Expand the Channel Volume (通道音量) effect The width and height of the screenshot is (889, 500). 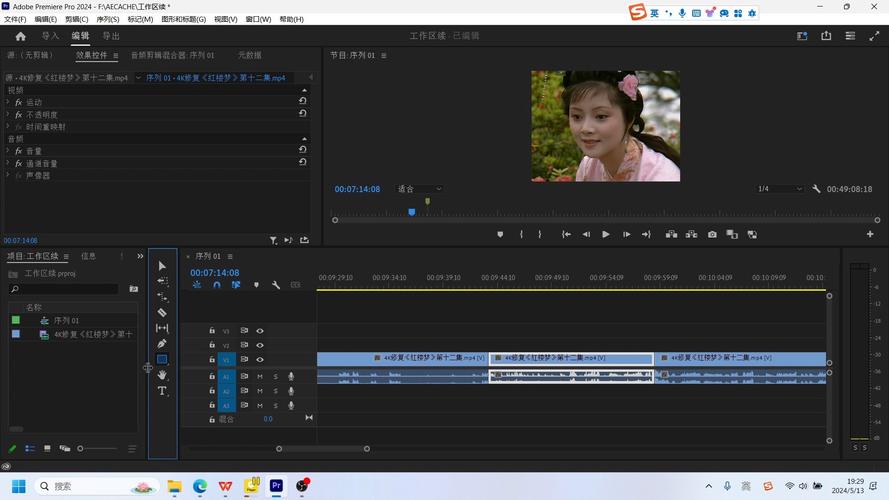click(x=8, y=163)
